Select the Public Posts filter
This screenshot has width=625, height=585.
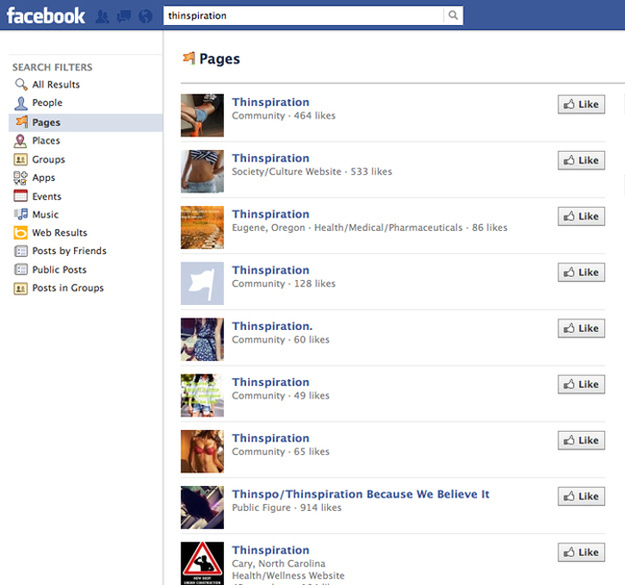tap(86, 270)
